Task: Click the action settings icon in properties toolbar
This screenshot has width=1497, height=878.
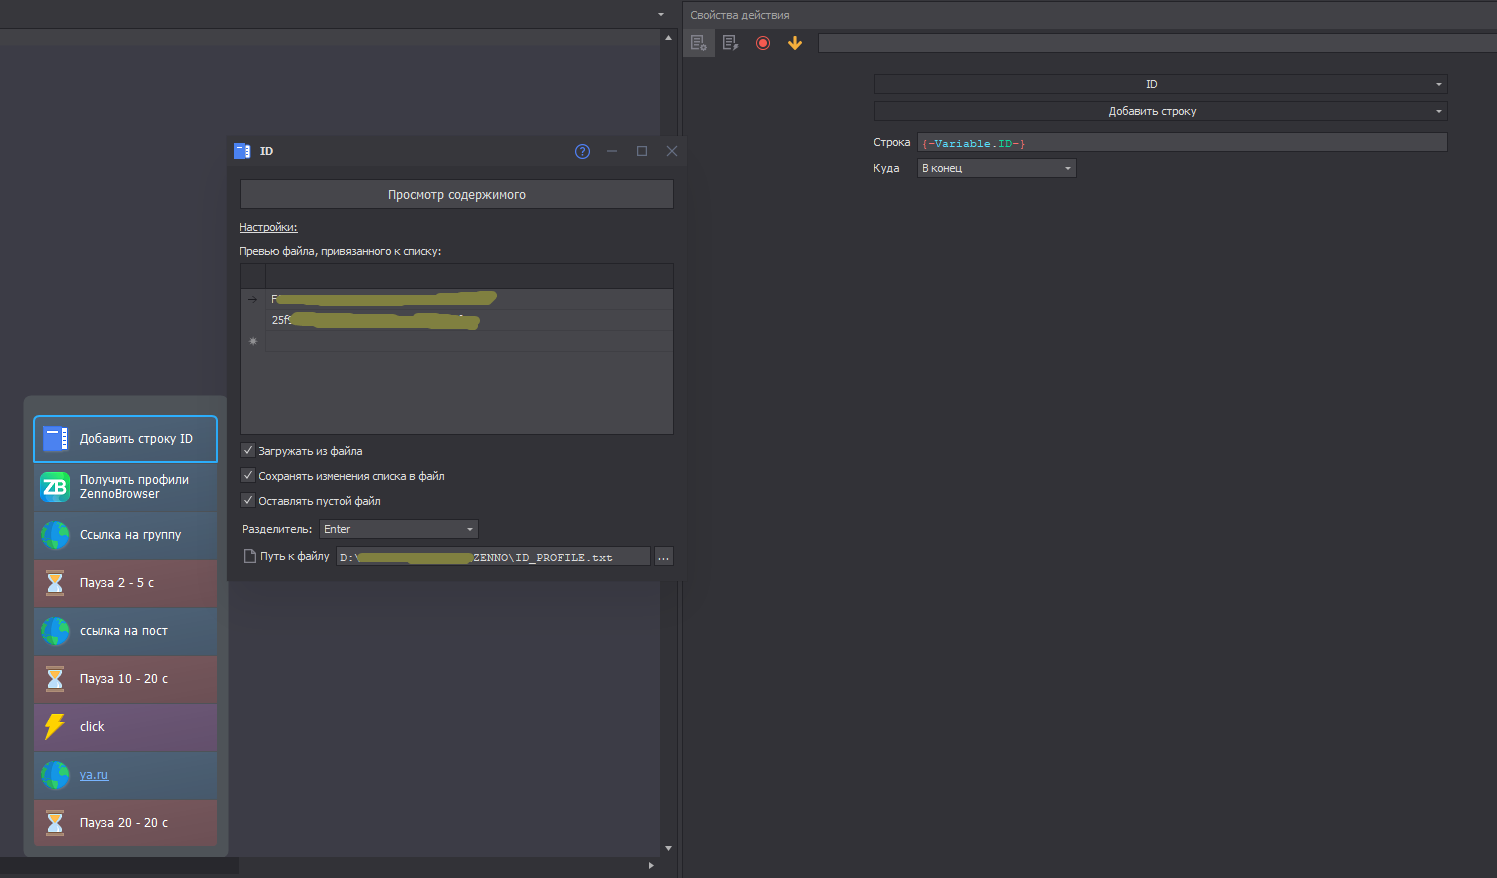Action: (x=698, y=43)
